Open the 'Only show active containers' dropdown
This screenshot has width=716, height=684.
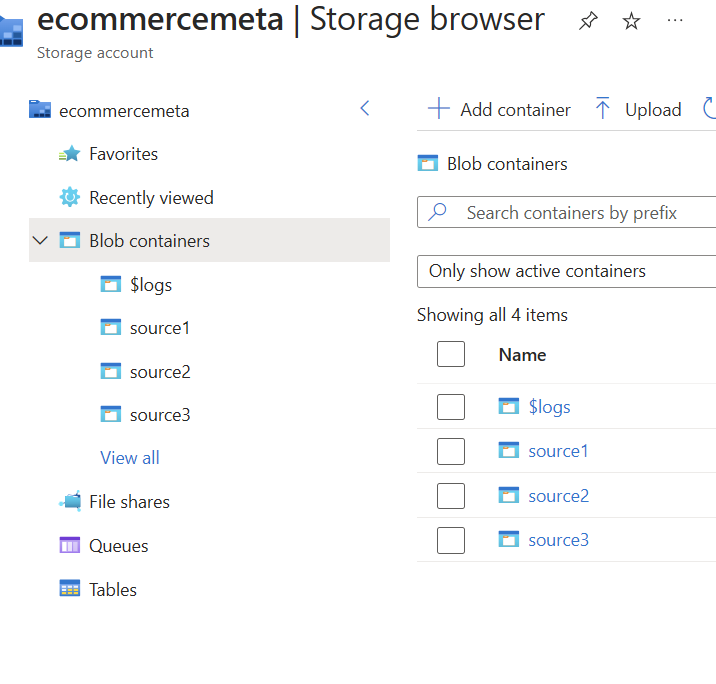click(x=566, y=271)
